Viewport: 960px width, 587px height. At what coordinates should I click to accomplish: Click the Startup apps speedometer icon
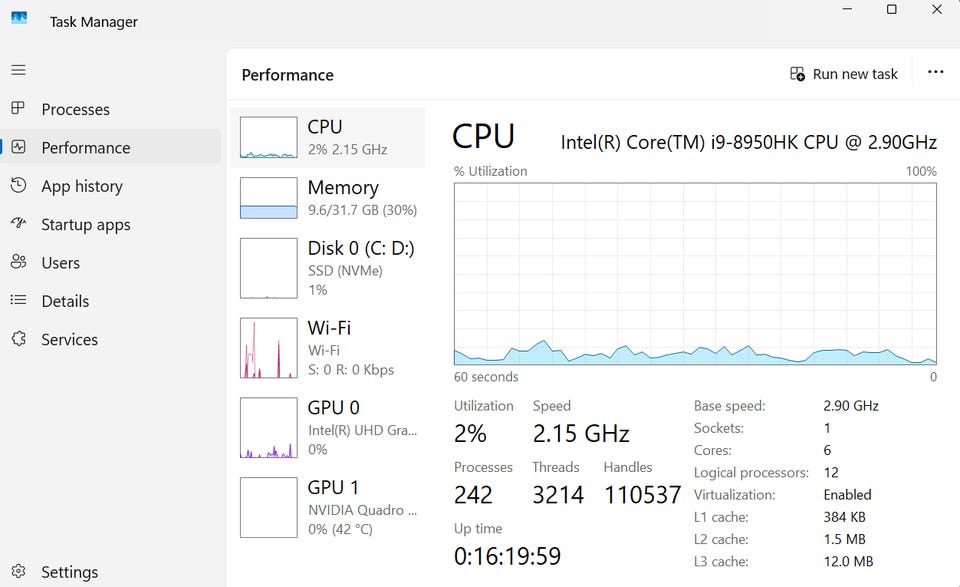tap(18, 224)
